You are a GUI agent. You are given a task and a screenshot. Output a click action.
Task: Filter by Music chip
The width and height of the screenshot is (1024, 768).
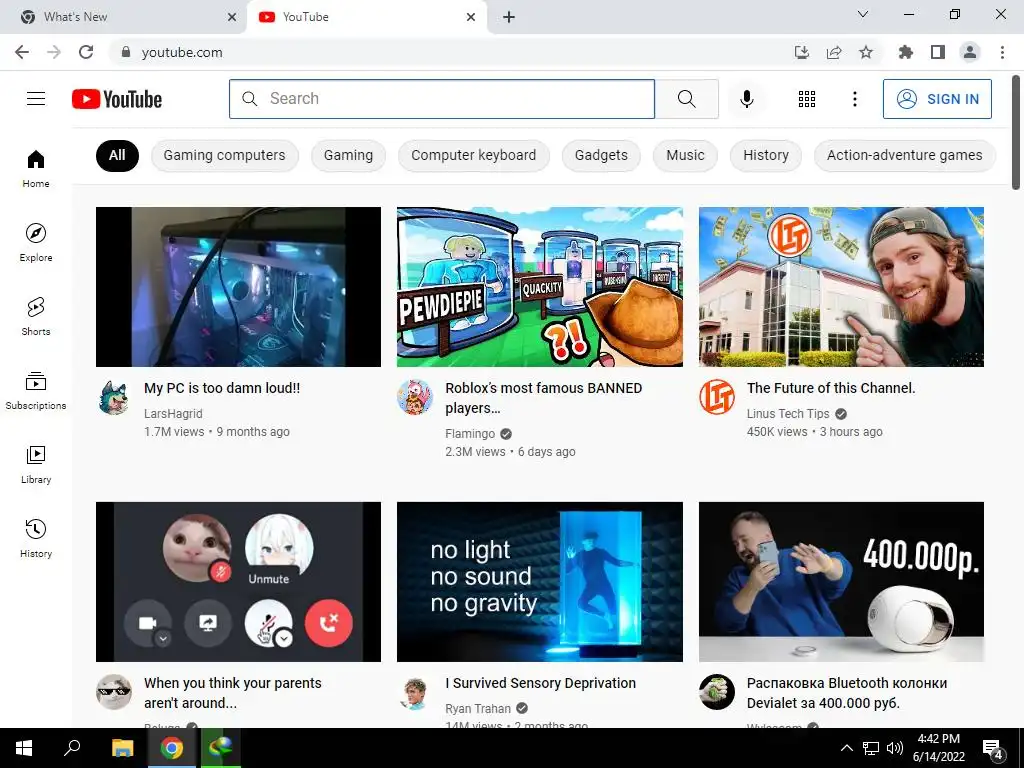685,155
